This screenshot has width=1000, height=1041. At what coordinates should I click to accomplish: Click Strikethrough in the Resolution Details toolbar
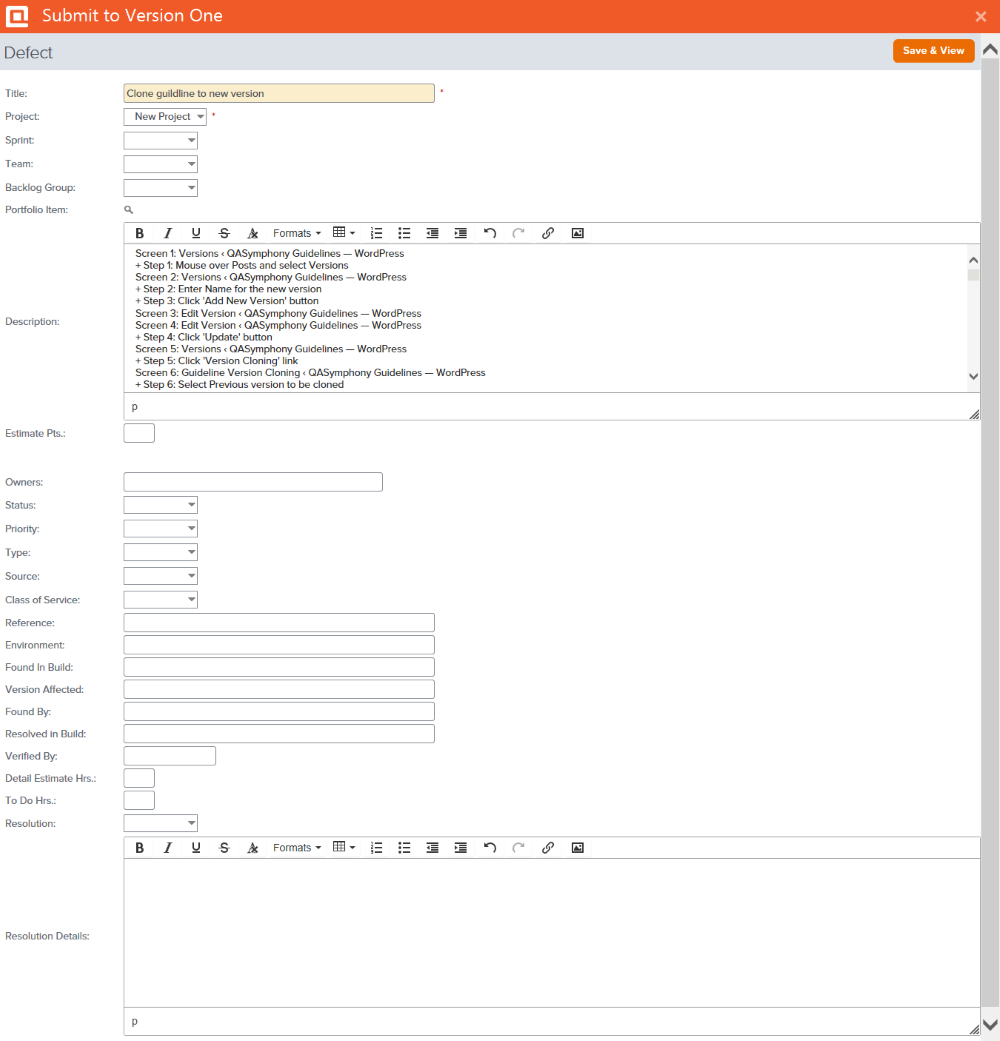(x=224, y=848)
